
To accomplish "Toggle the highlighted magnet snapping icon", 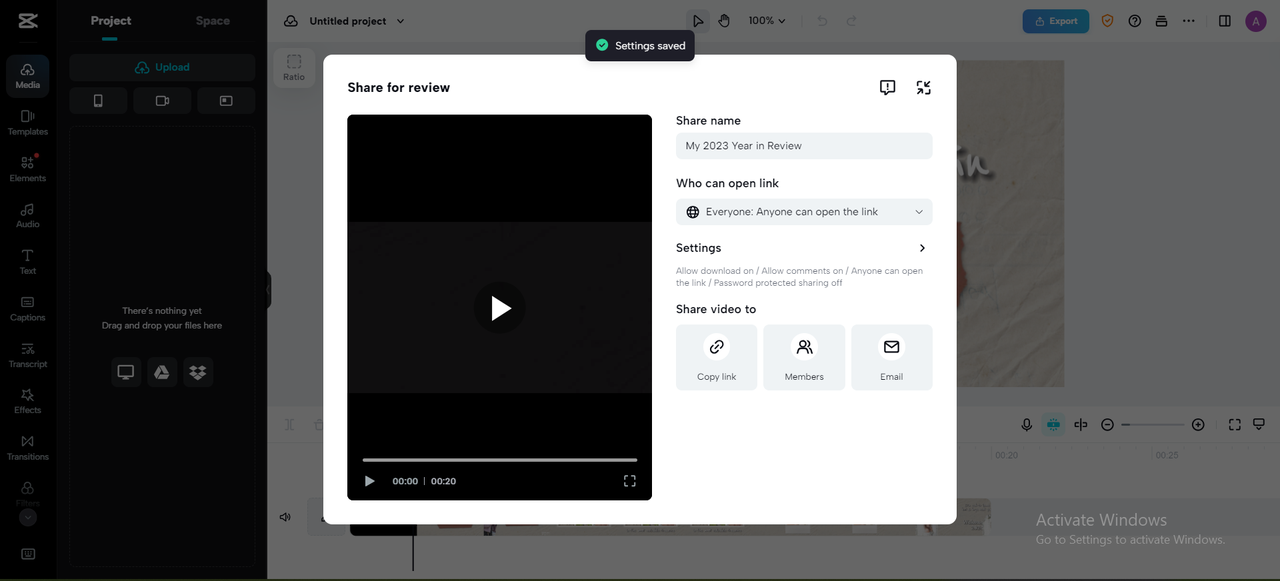I will [x=1053, y=425].
